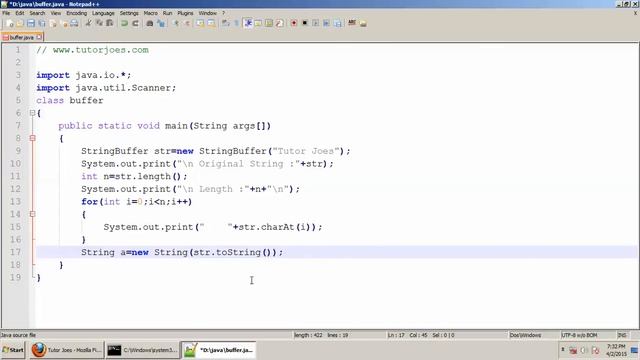The image size is (640, 360).
Task: Start macro recording with the red Record icon
Action: [293, 23]
